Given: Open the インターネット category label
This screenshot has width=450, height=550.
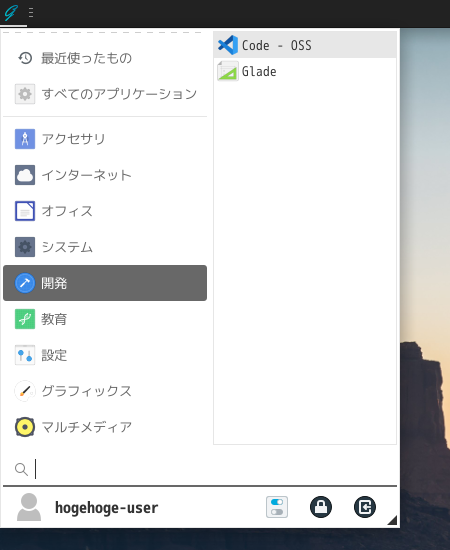Looking at the screenshot, I should pos(87,175).
